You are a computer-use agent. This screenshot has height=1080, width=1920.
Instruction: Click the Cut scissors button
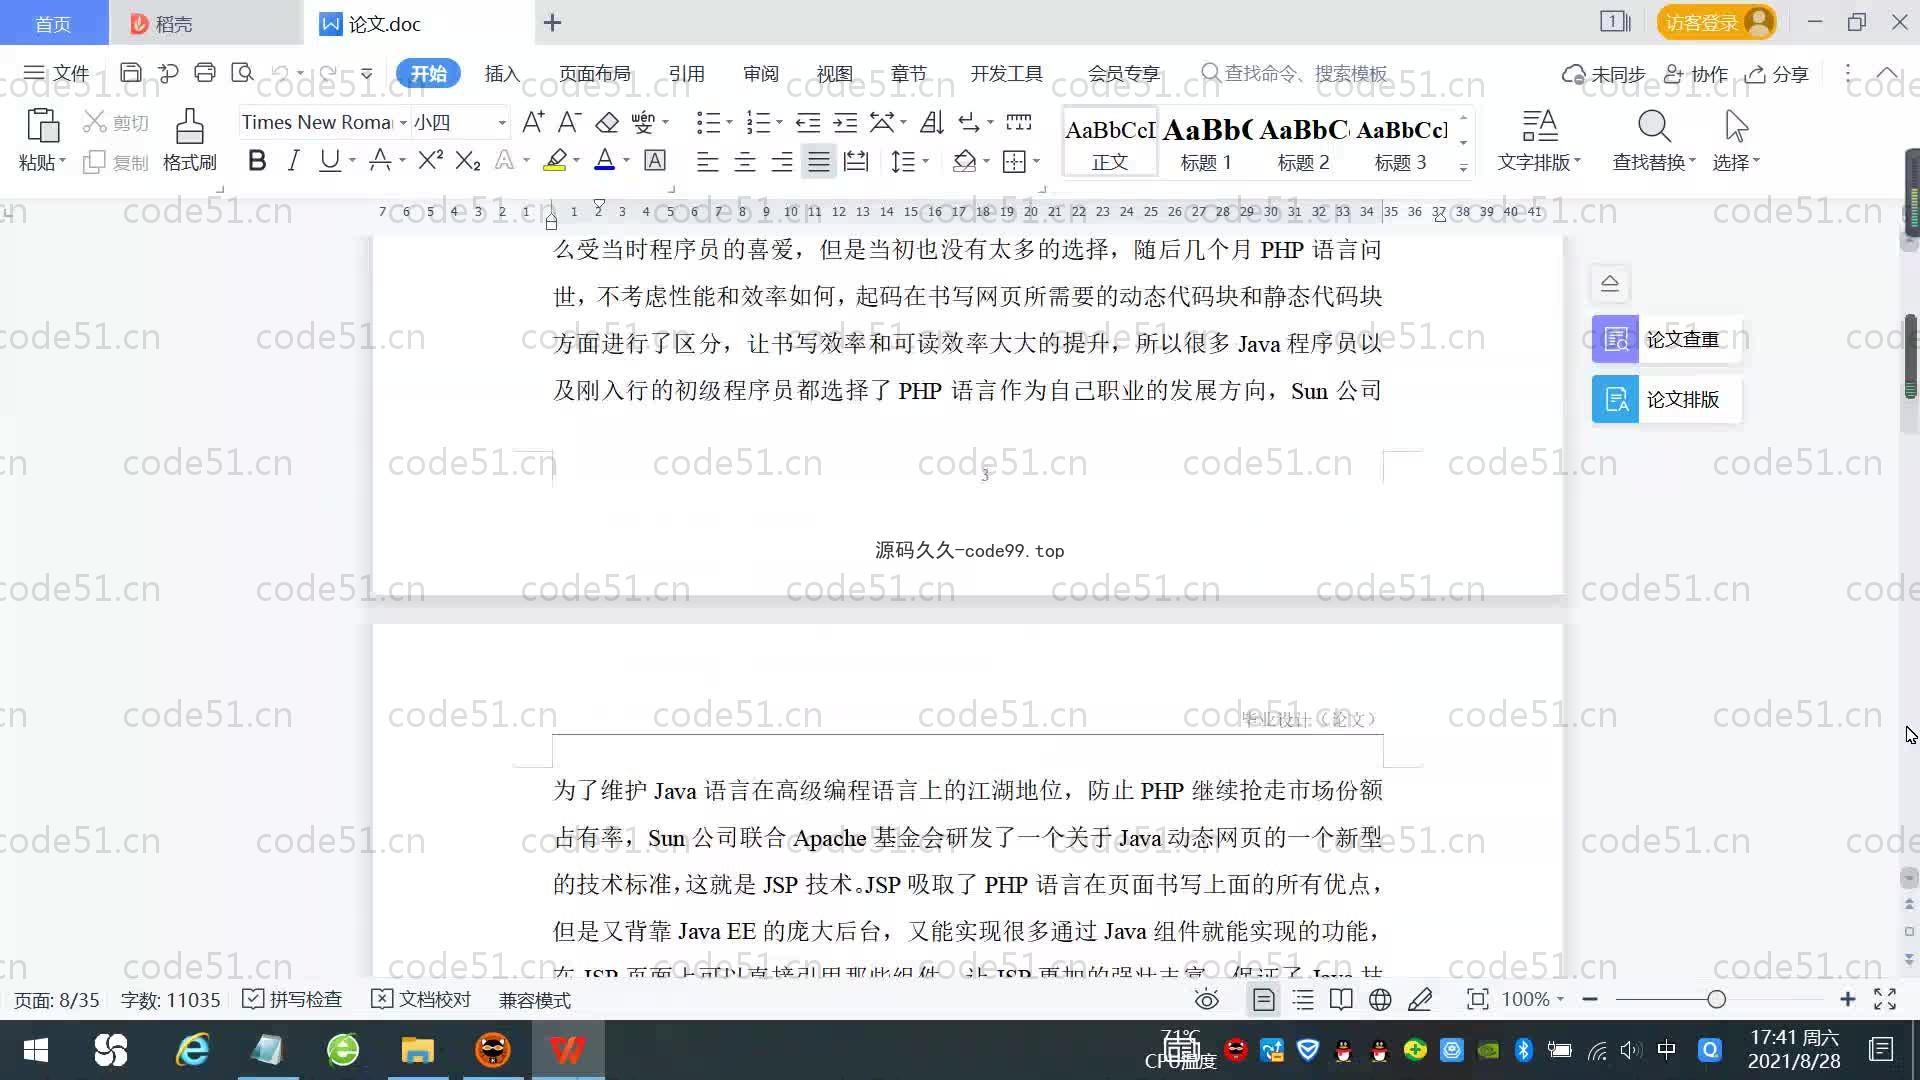(x=116, y=122)
